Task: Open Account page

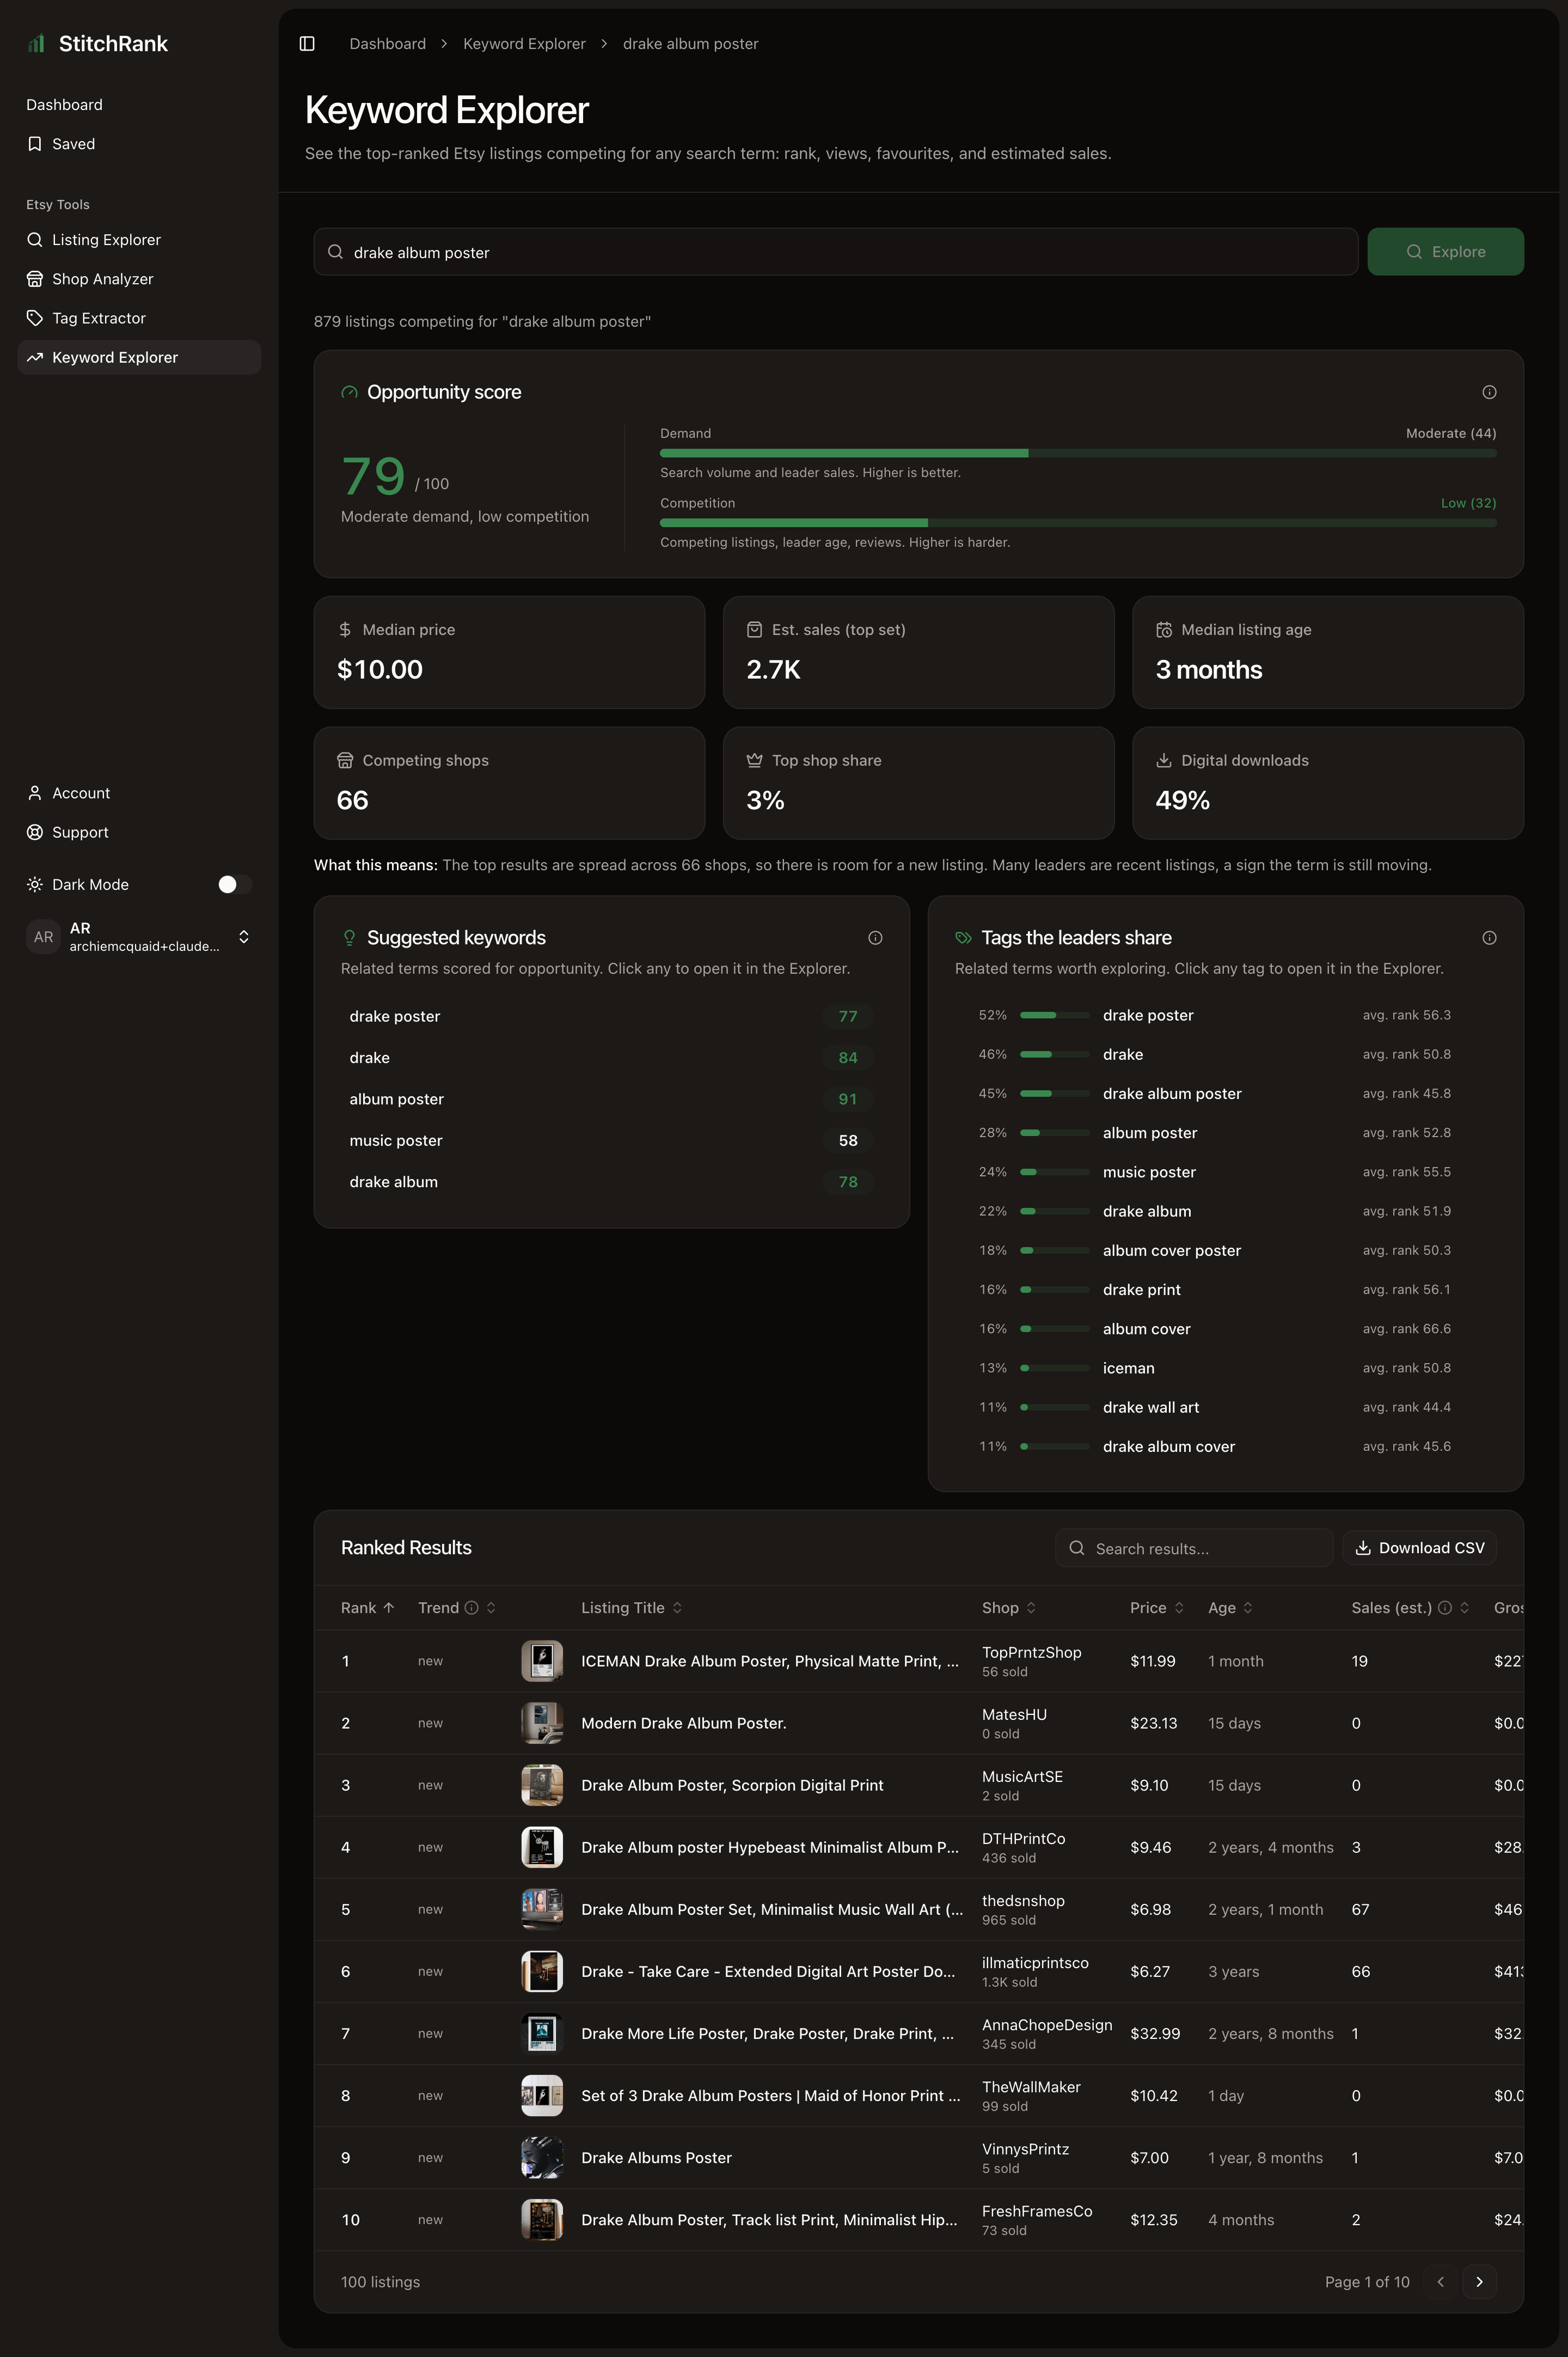Action: (x=139, y=793)
